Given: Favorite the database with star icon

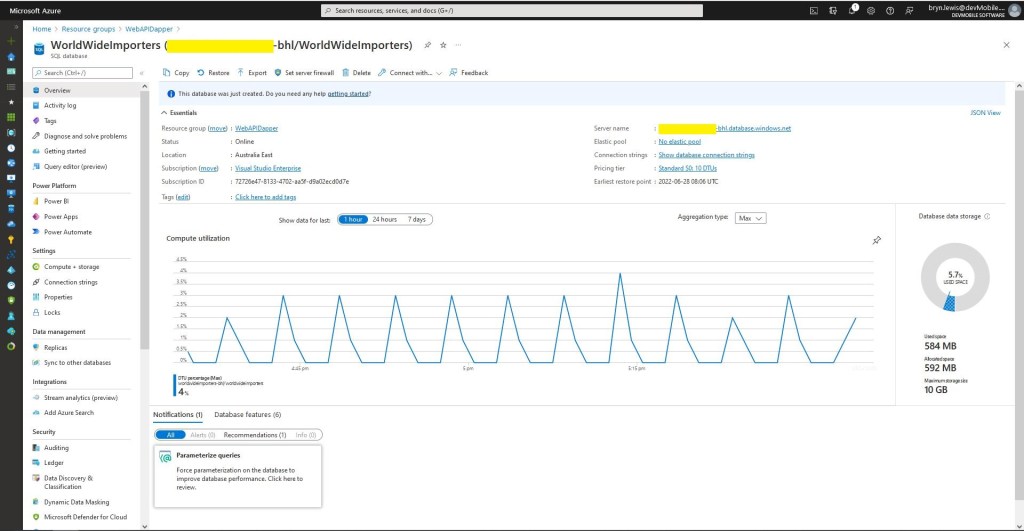Looking at the screenshot, I should 443,45.
